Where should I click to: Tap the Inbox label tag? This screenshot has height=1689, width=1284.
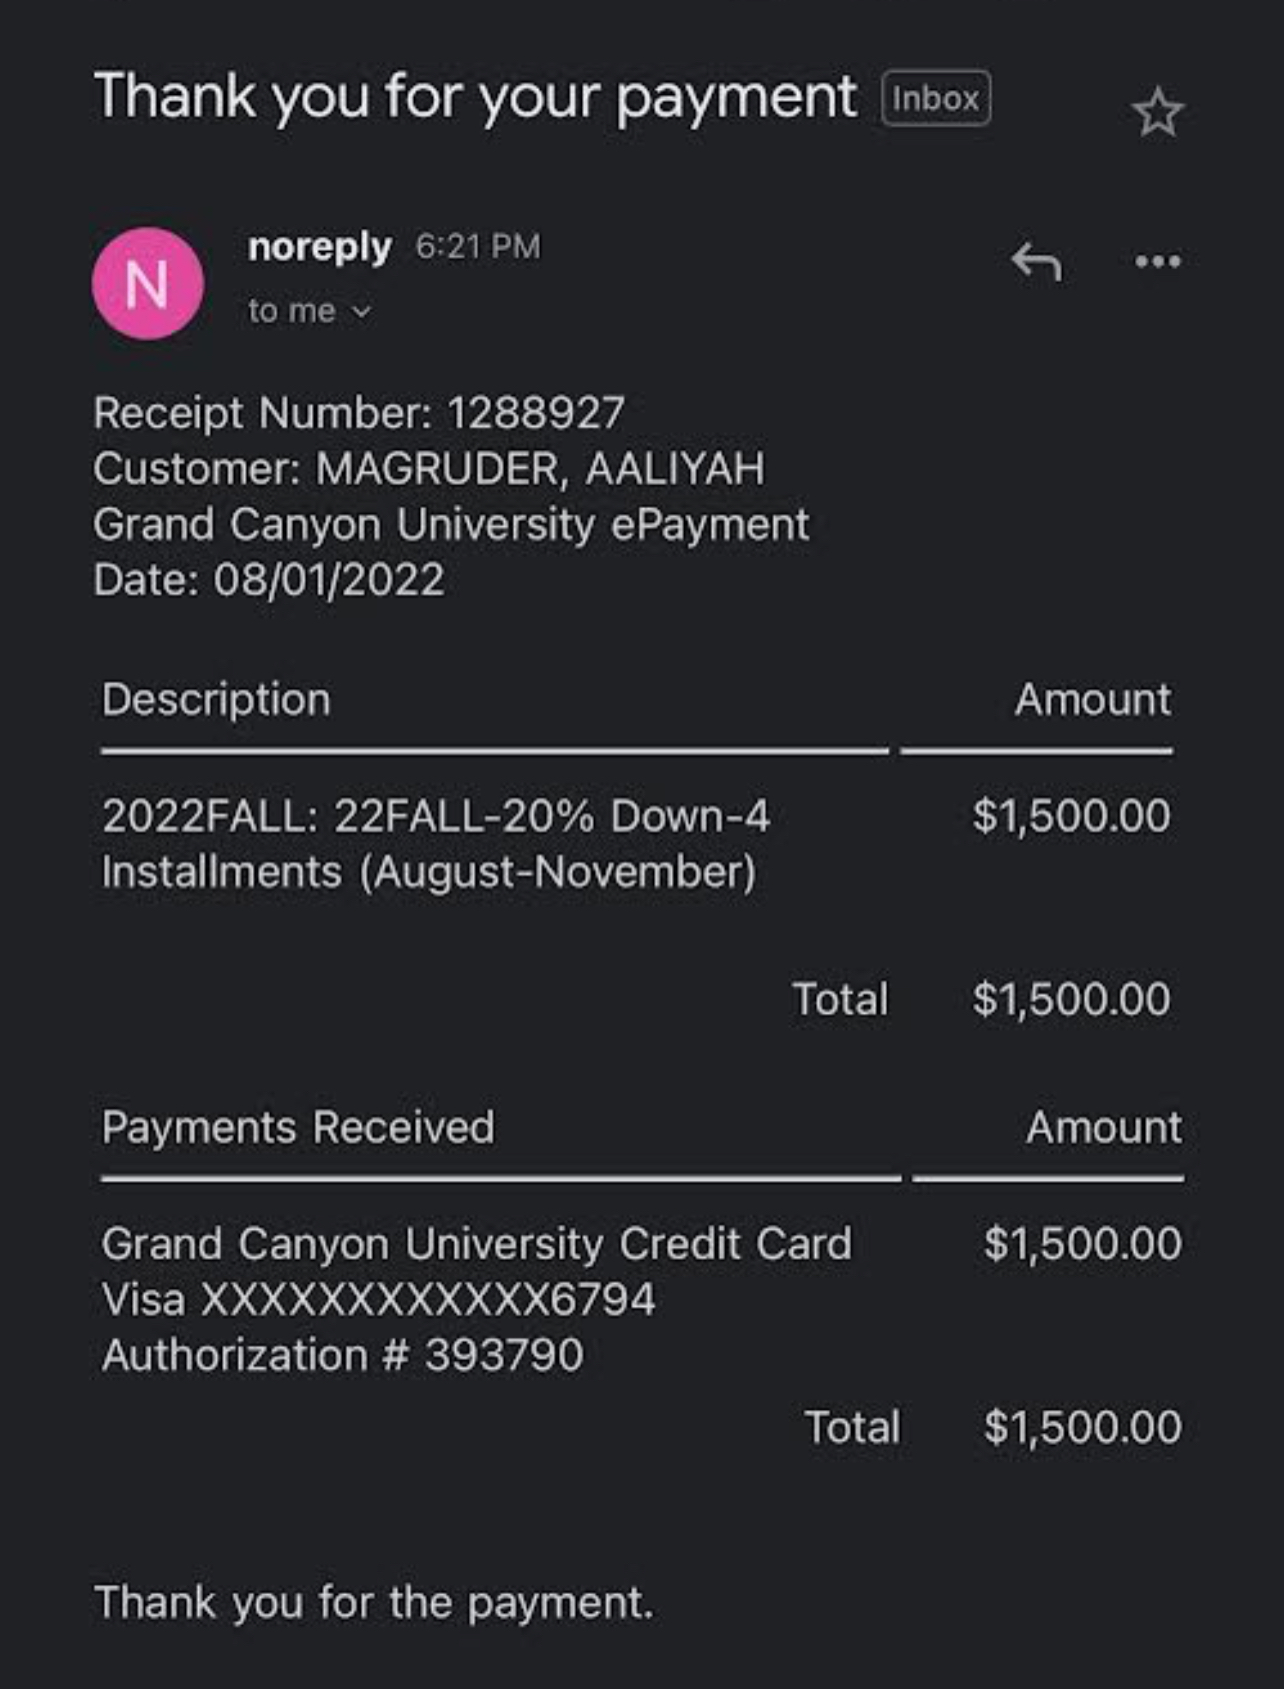936,98
